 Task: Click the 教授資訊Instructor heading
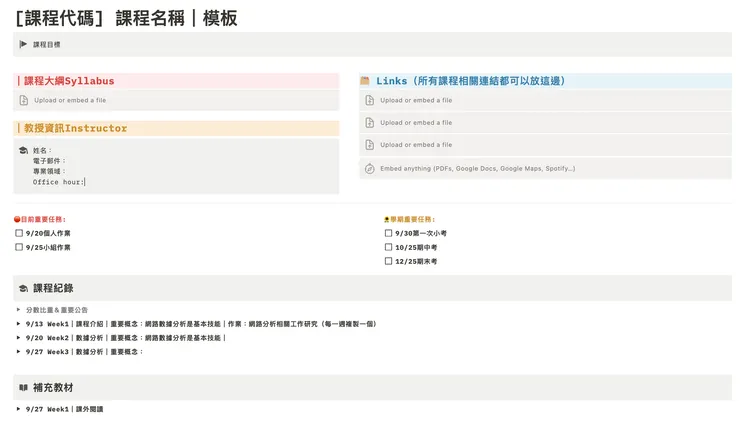click(x=76, y=128)
